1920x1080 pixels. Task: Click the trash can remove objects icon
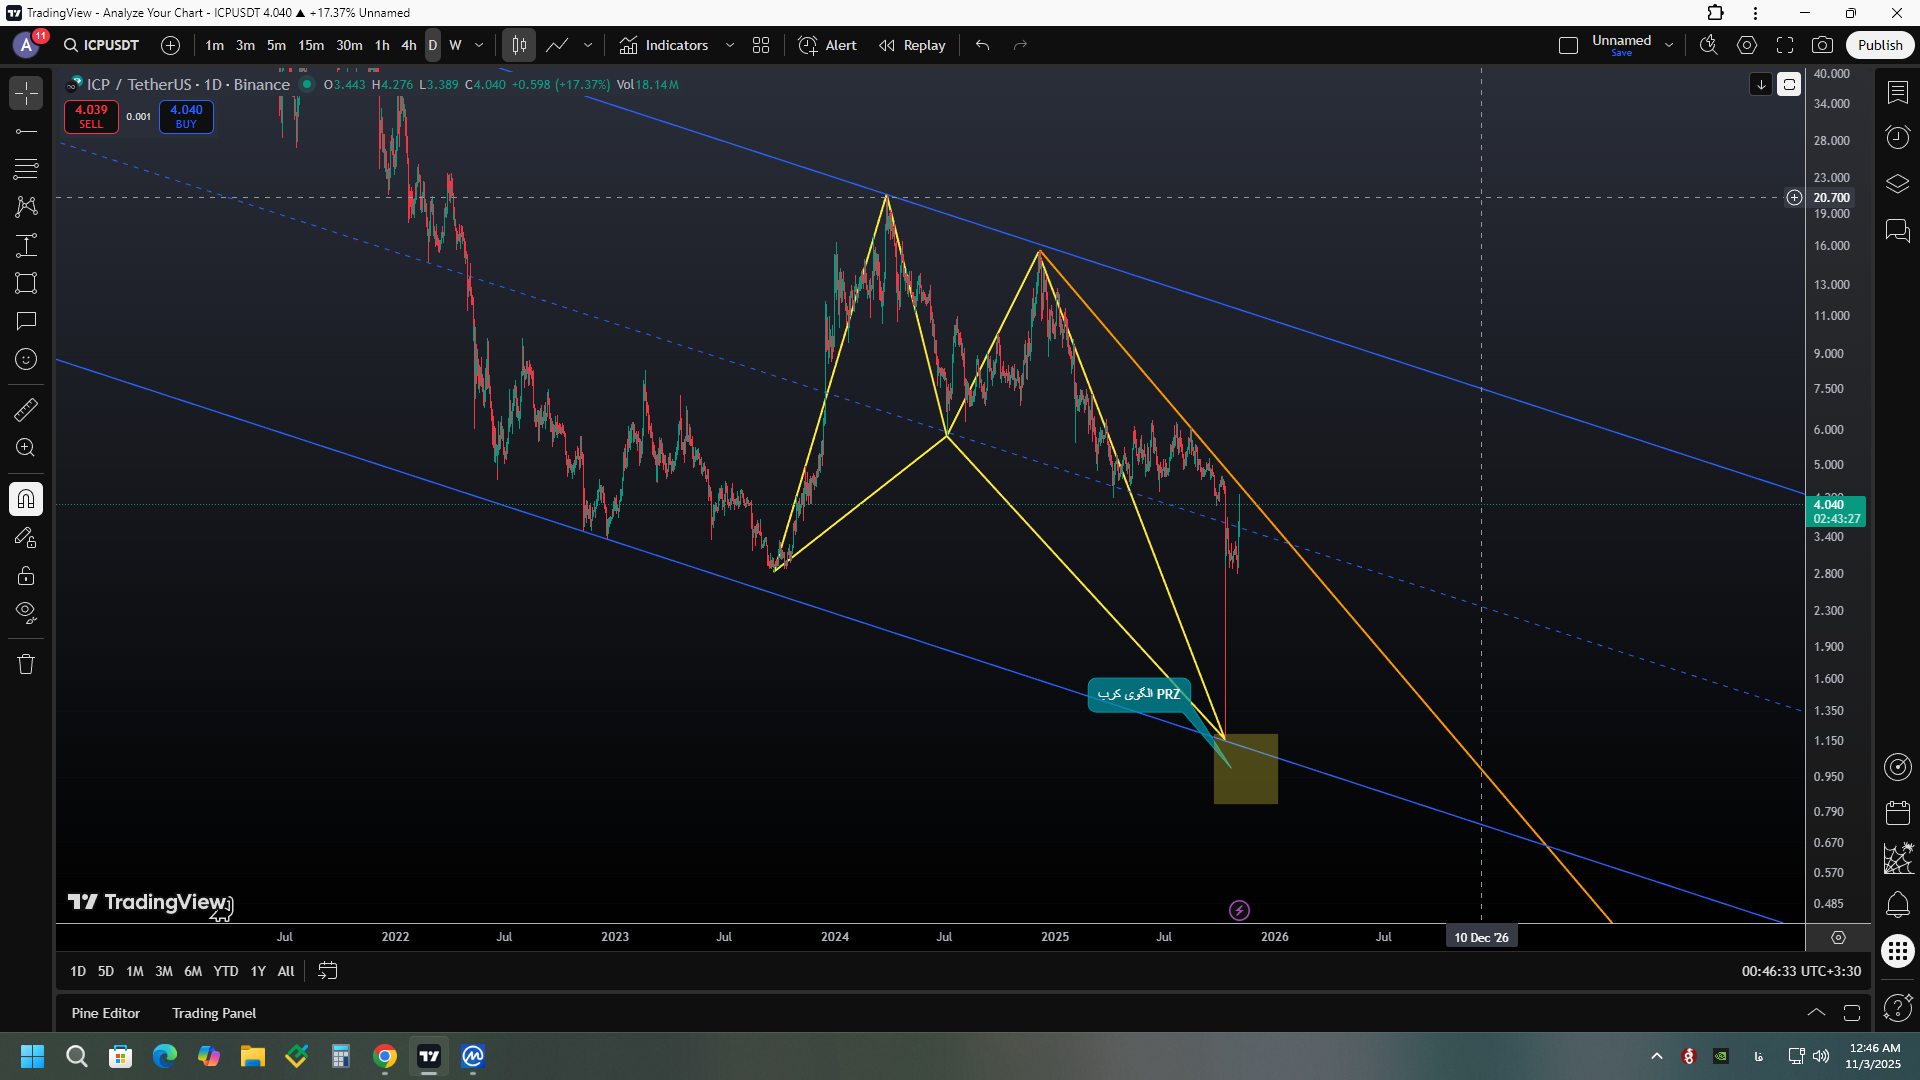click(x=26, y=664)
